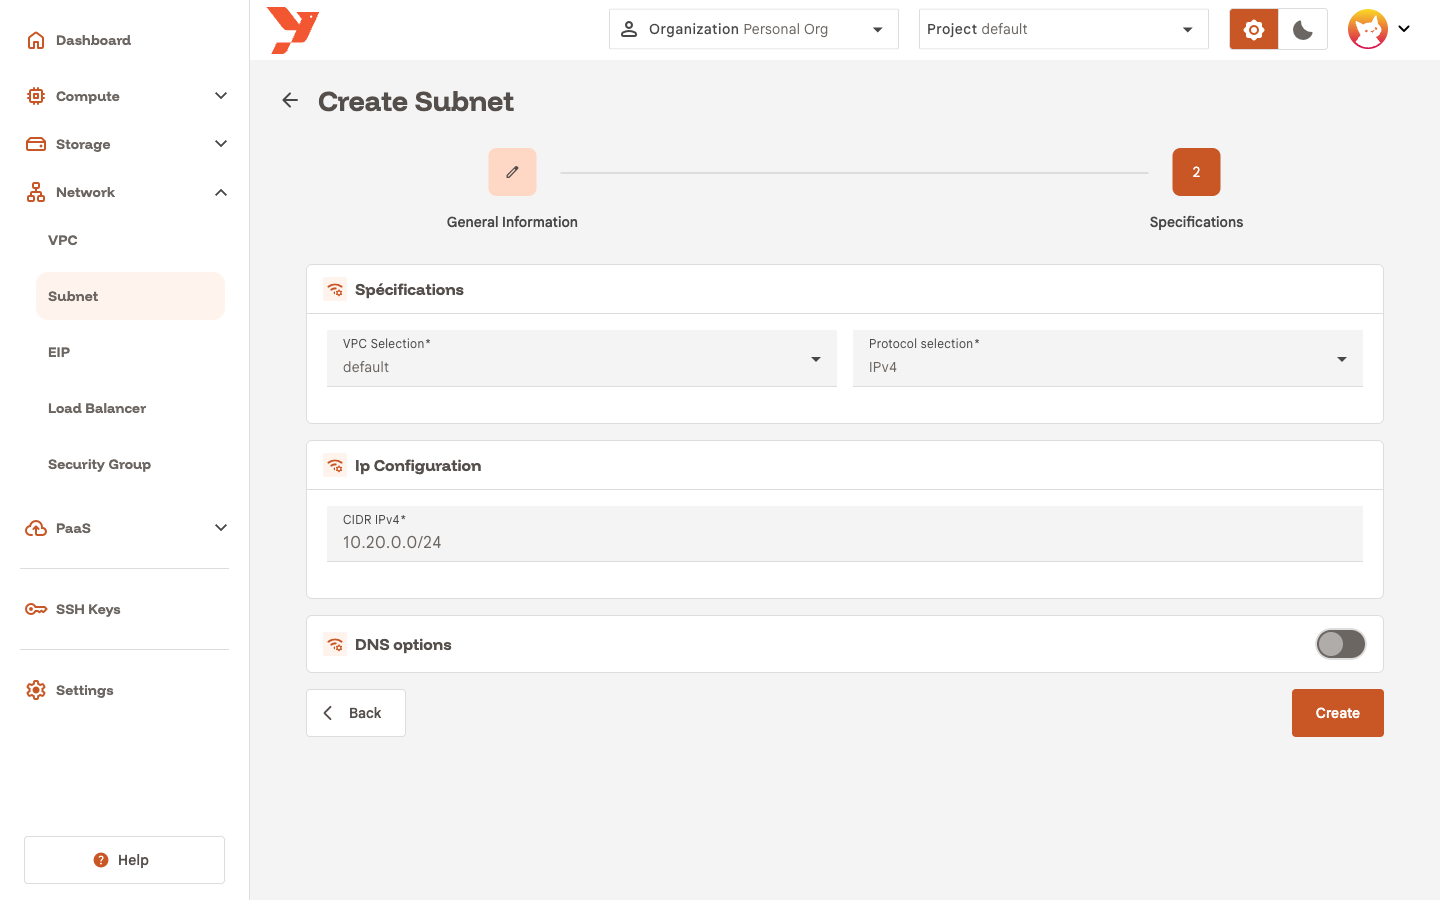Viewport: 1440px width, 900px height.
Task: Click the DNS options section icon
Action: coord(335,645)
